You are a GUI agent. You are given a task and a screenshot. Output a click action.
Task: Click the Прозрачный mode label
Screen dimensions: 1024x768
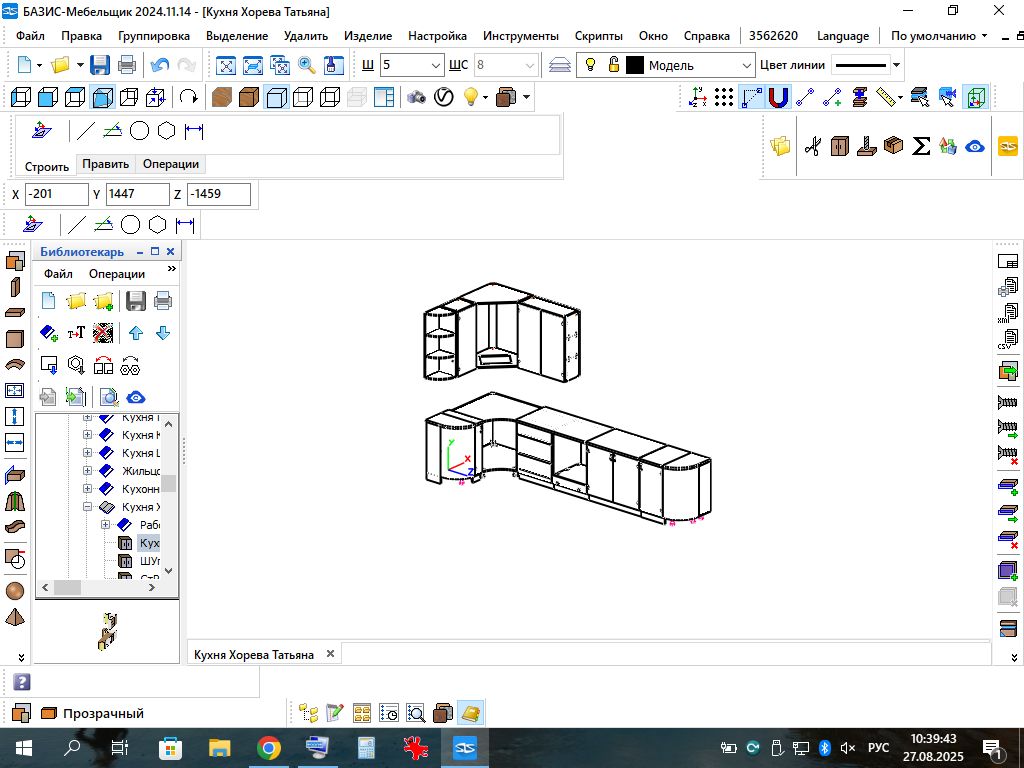pos(103,713)
